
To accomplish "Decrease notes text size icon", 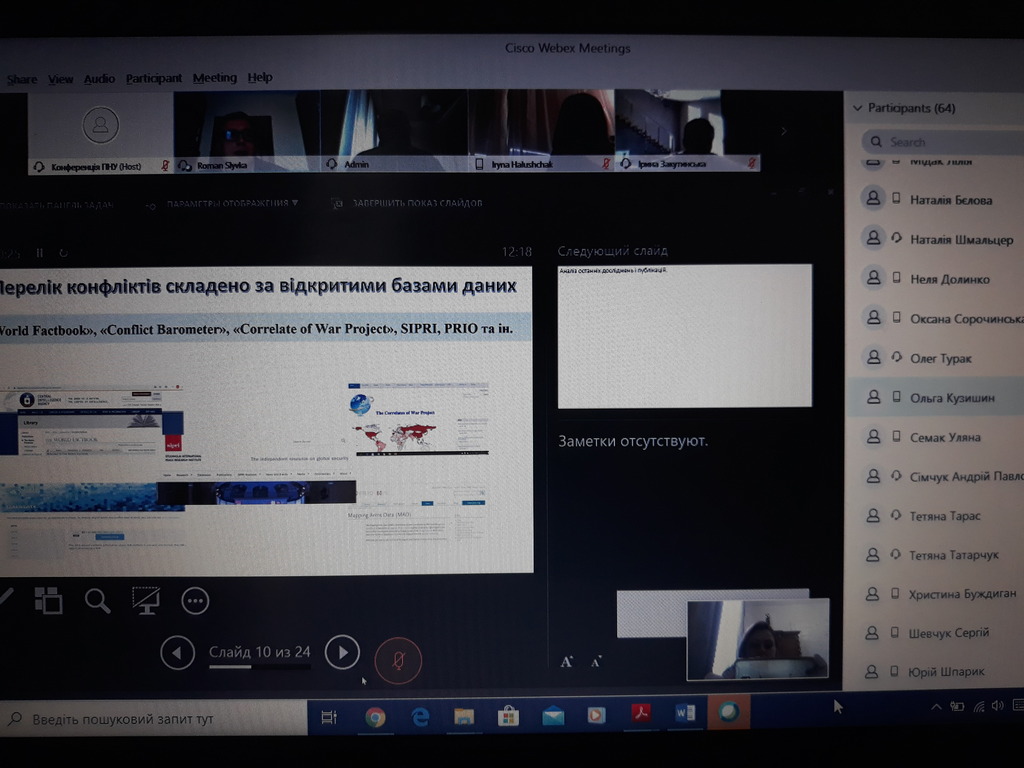I will click(596, 662).
